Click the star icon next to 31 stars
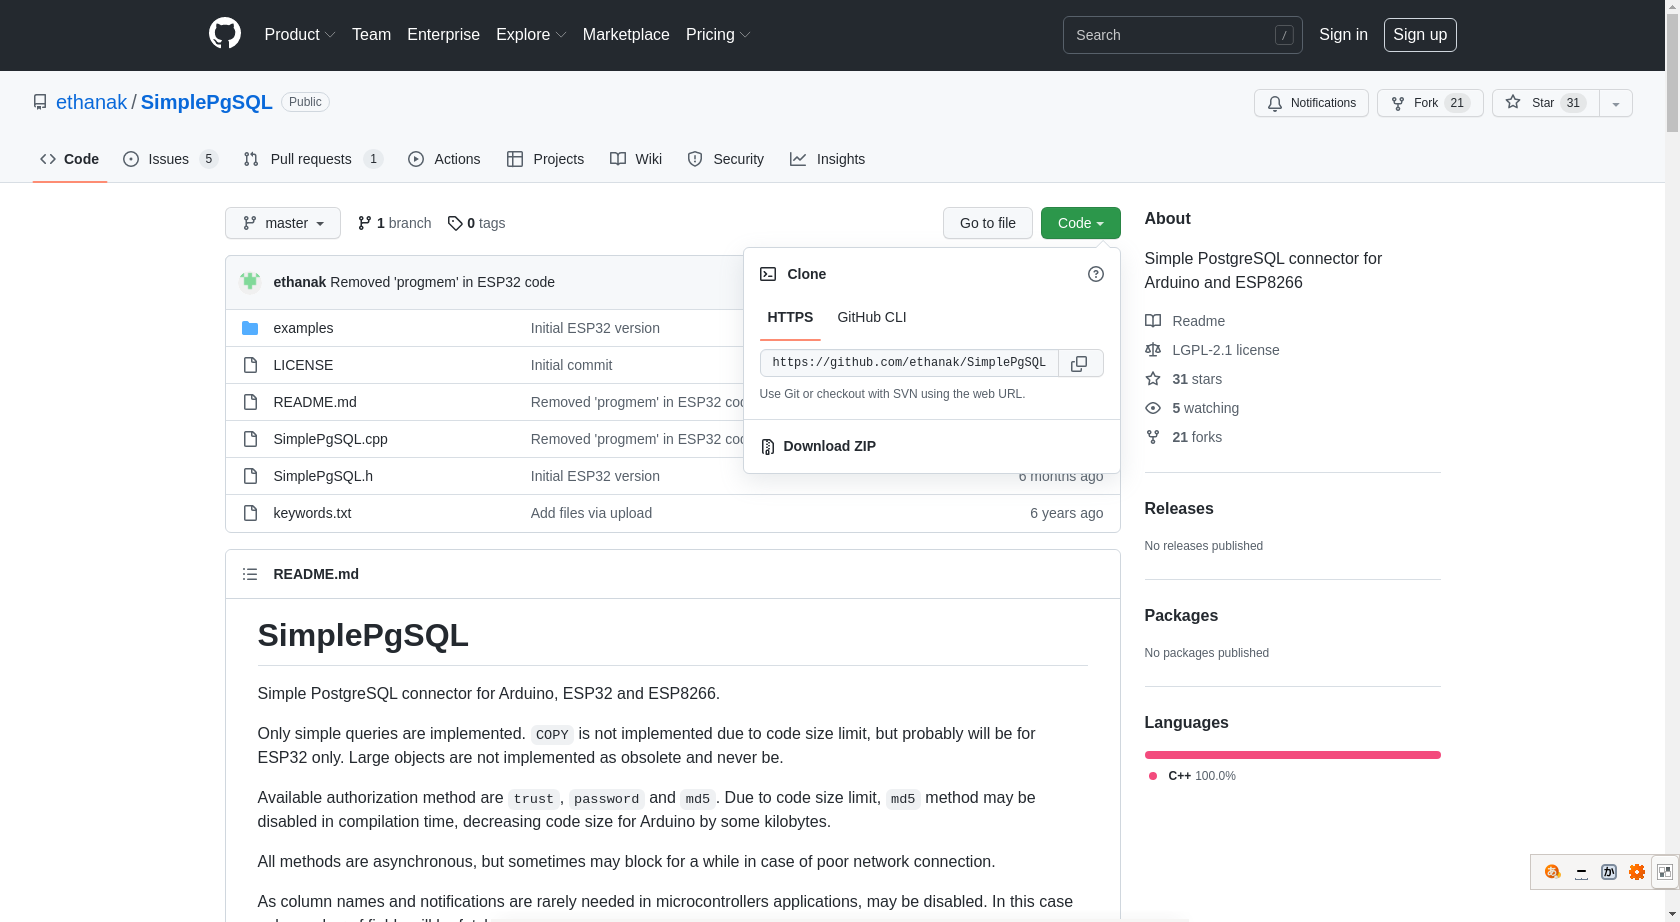The image size is (1680, 922). point(1153,379)
